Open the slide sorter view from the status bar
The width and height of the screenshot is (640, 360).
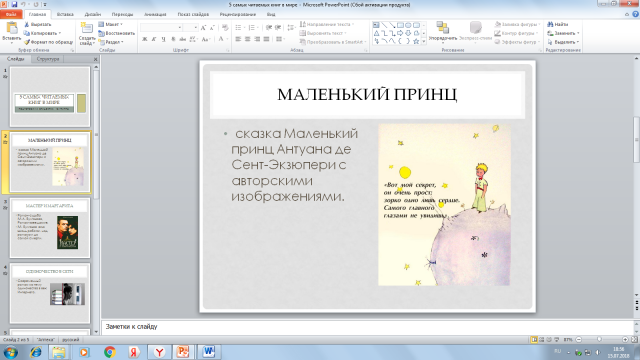click(542, 340)
